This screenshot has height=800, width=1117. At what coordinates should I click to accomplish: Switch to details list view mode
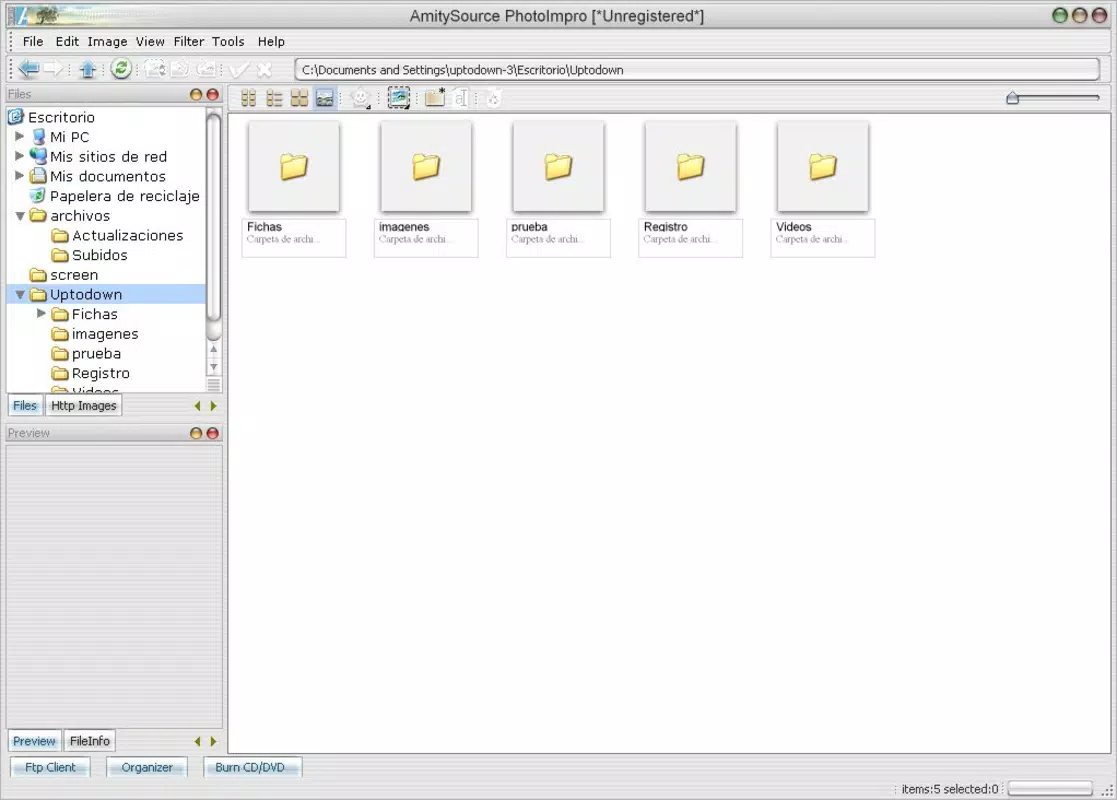[274, 98]
